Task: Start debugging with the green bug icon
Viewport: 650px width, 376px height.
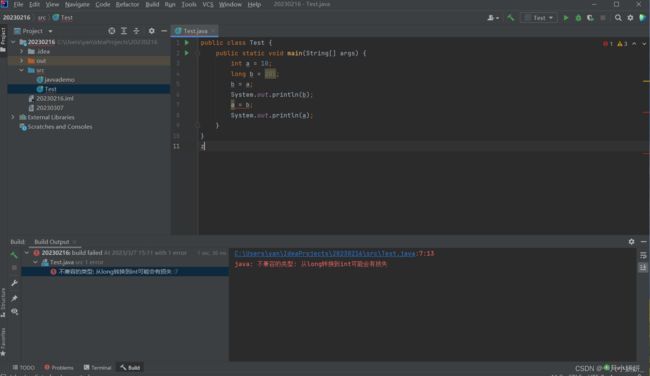Action: [578, 18]
